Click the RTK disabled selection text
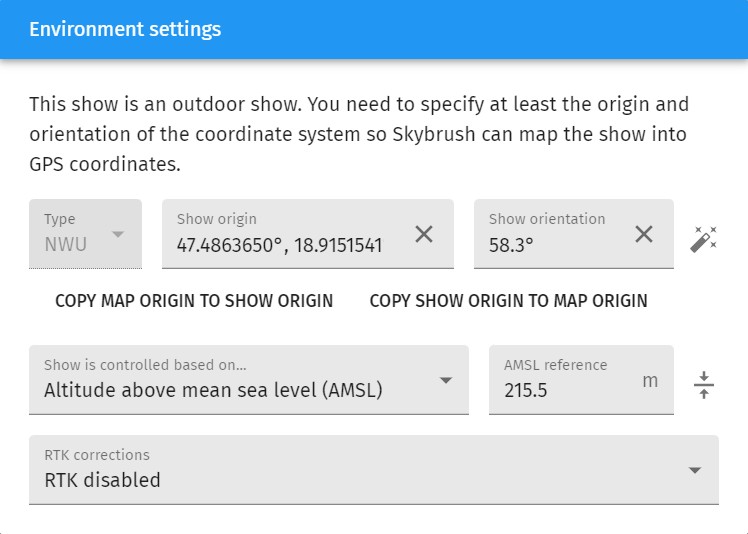 (x=102, y=480)
